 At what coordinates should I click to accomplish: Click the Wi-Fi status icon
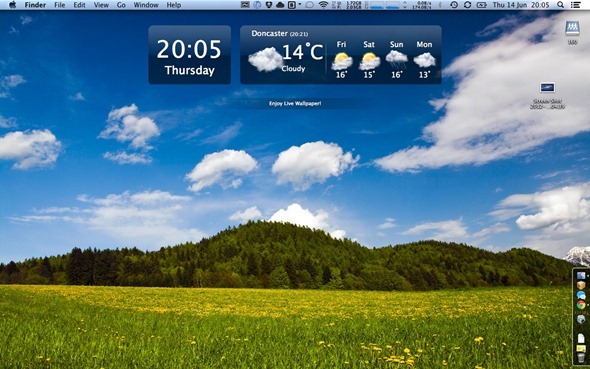pos(323,5)
